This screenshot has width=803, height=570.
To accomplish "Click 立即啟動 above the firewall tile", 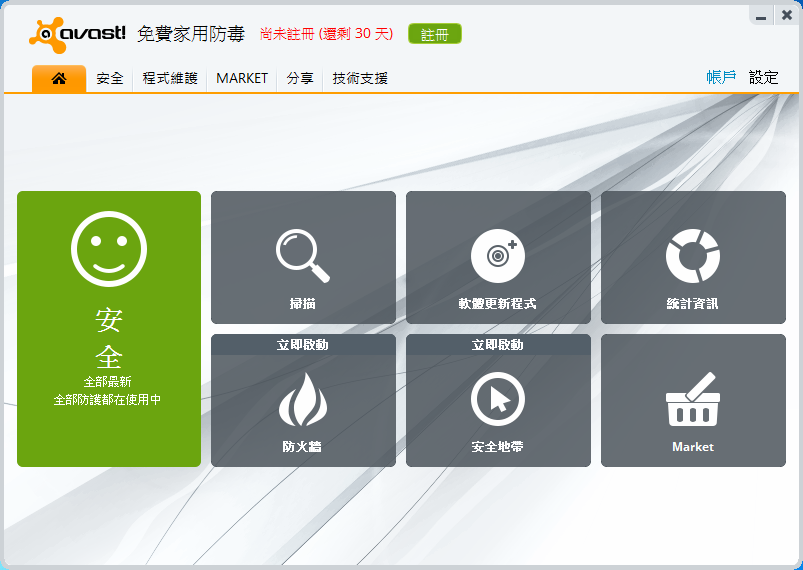I will [x=303, y=345].
